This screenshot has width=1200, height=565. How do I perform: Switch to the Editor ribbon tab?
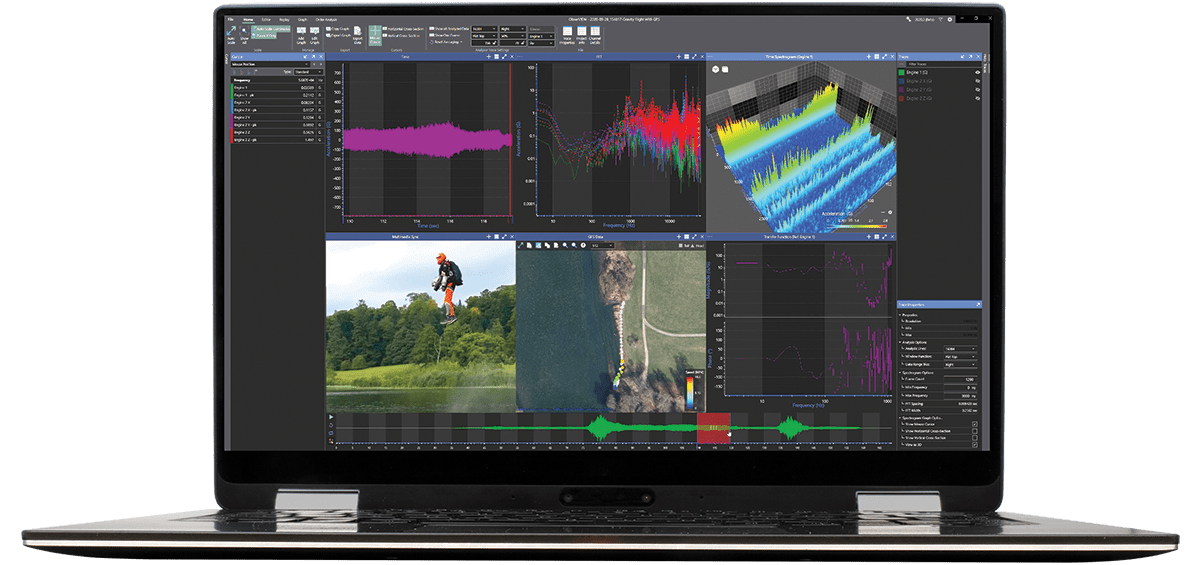tap(266, 20)
